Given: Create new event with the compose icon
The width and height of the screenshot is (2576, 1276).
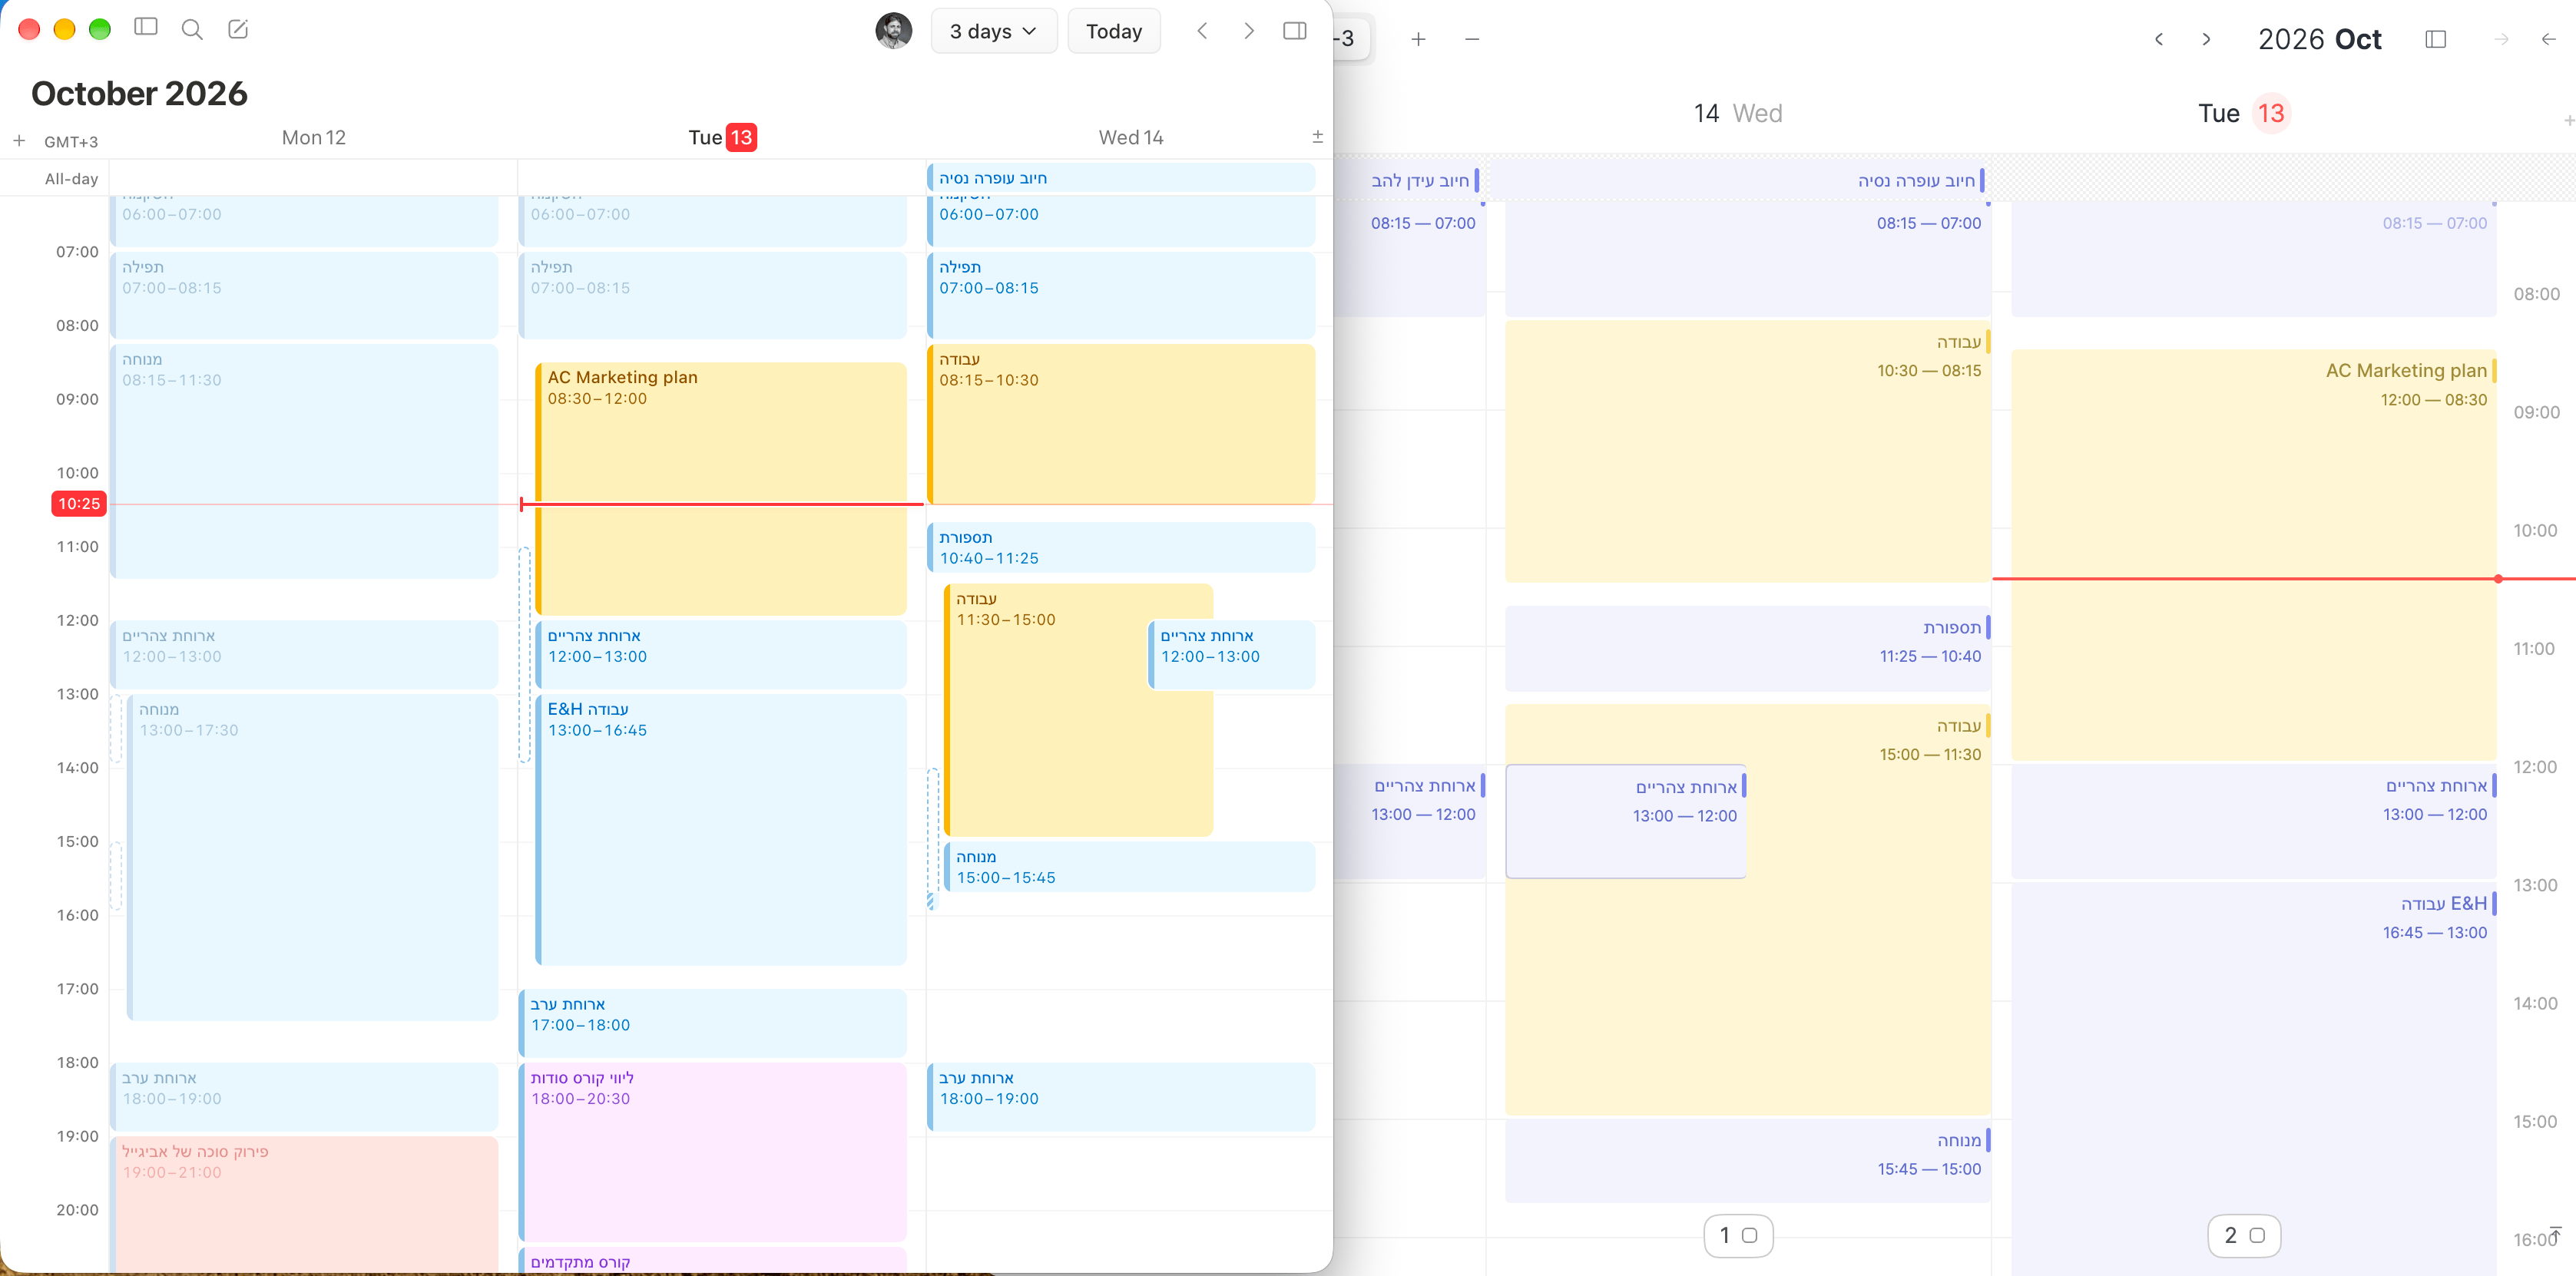Looking at the screenshot, I should click(238, 29).
